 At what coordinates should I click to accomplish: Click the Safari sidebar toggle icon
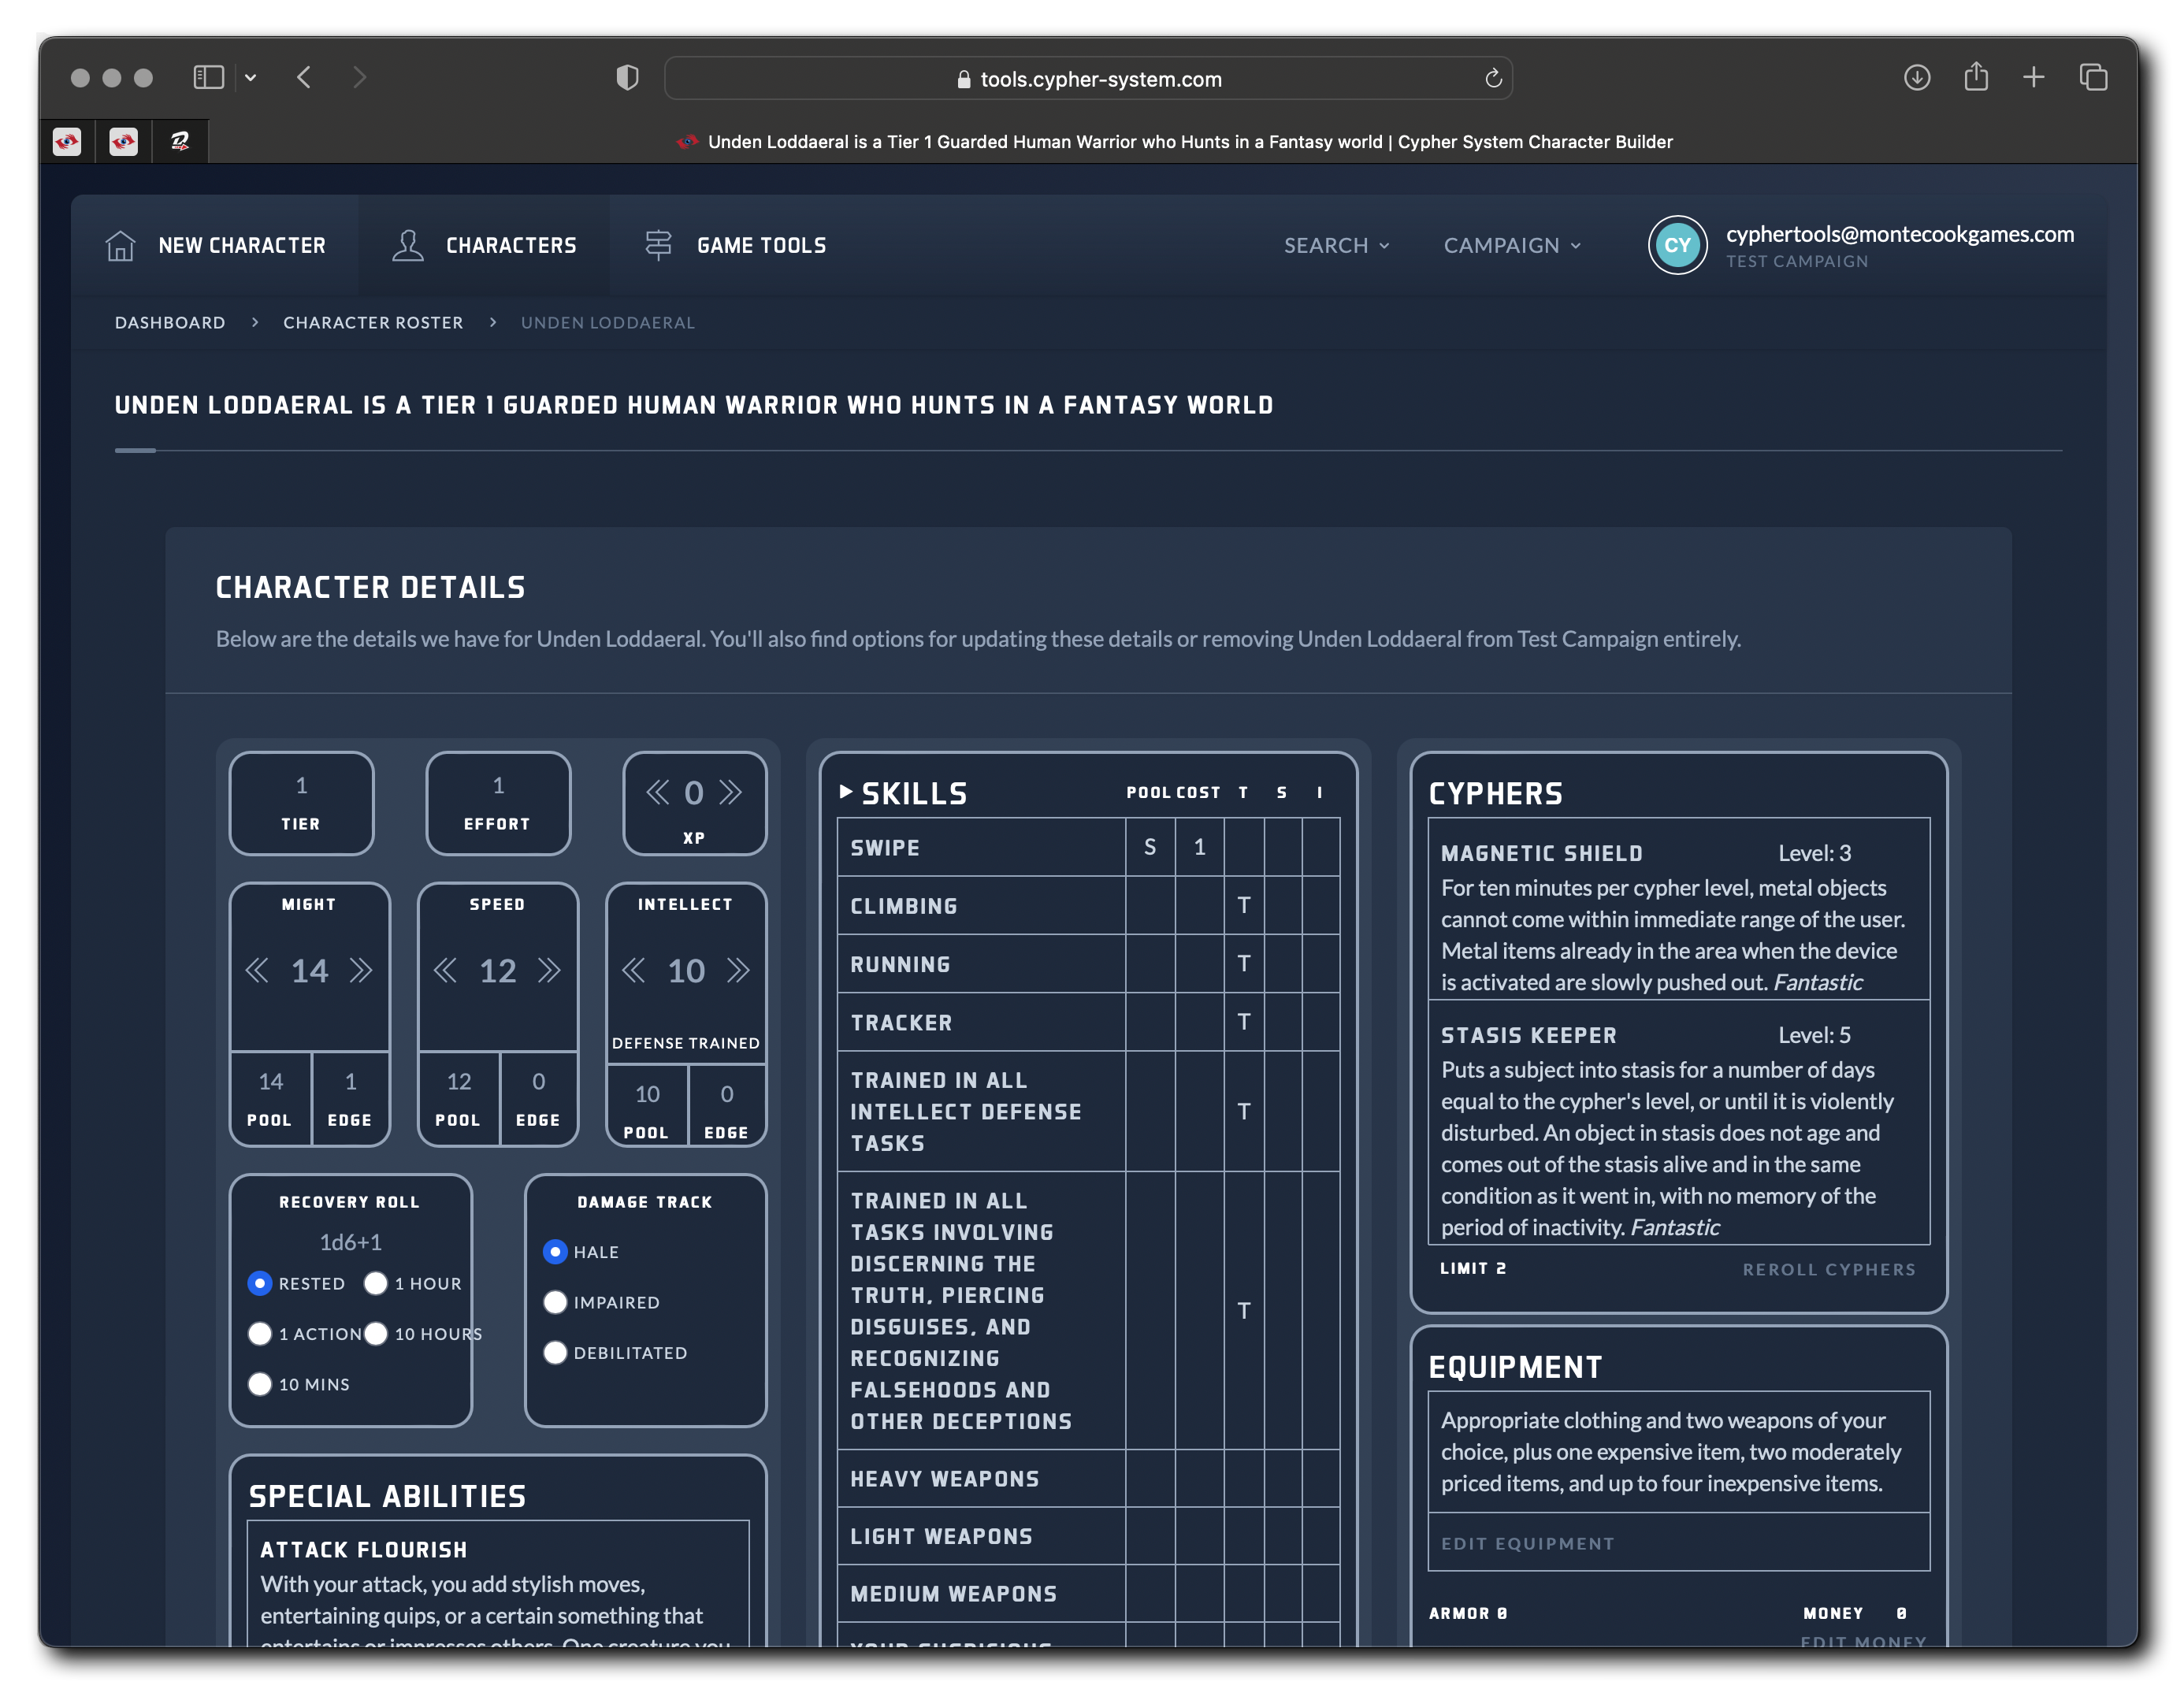pos(208,77)
